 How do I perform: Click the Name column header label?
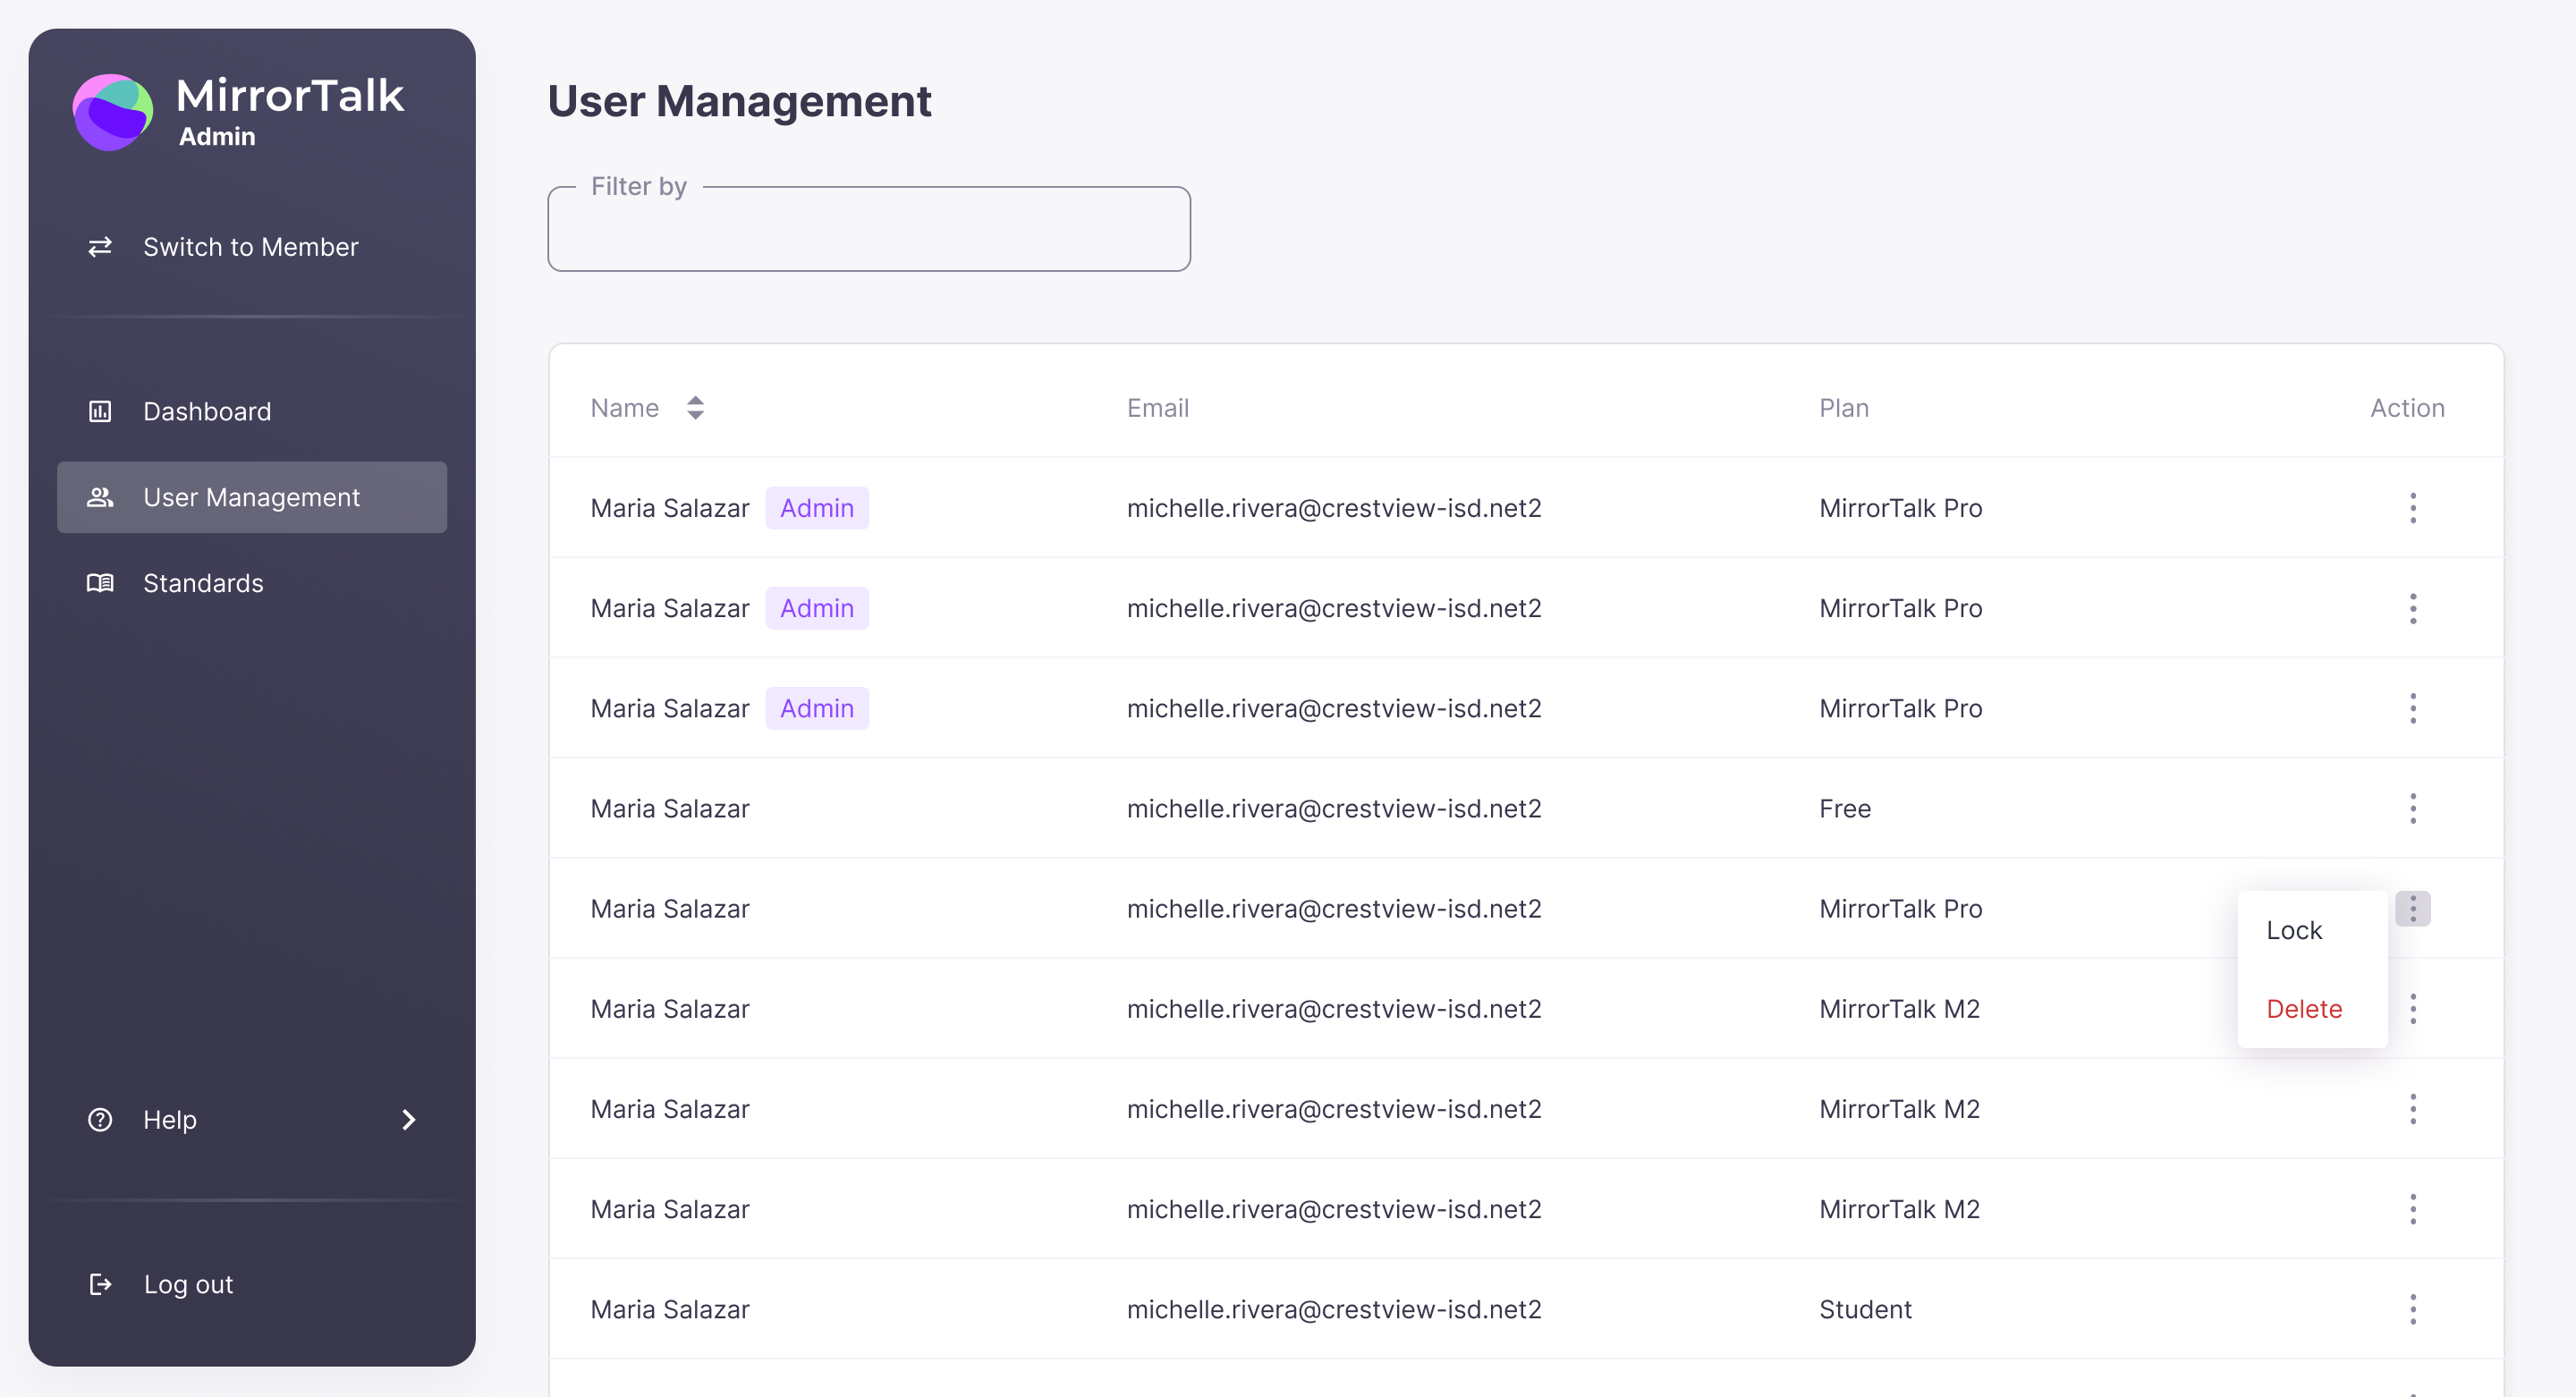point(625,407)
